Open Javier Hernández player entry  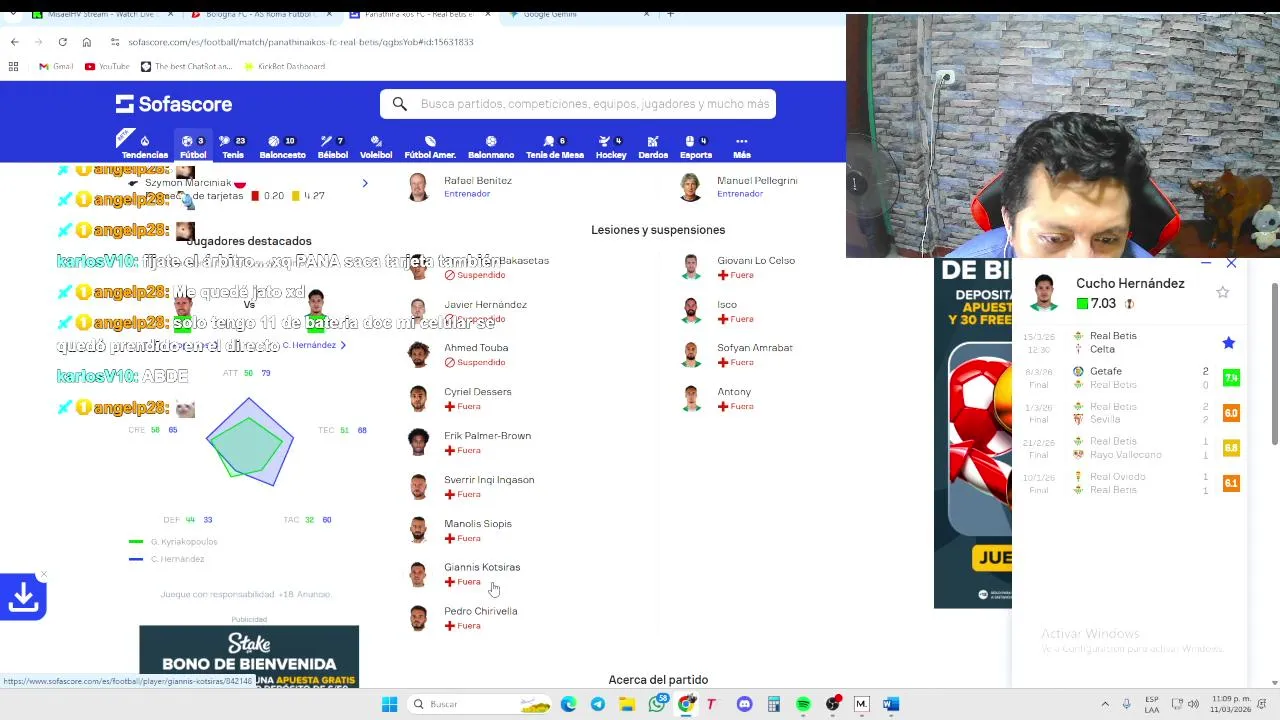[x=470, y=311]
